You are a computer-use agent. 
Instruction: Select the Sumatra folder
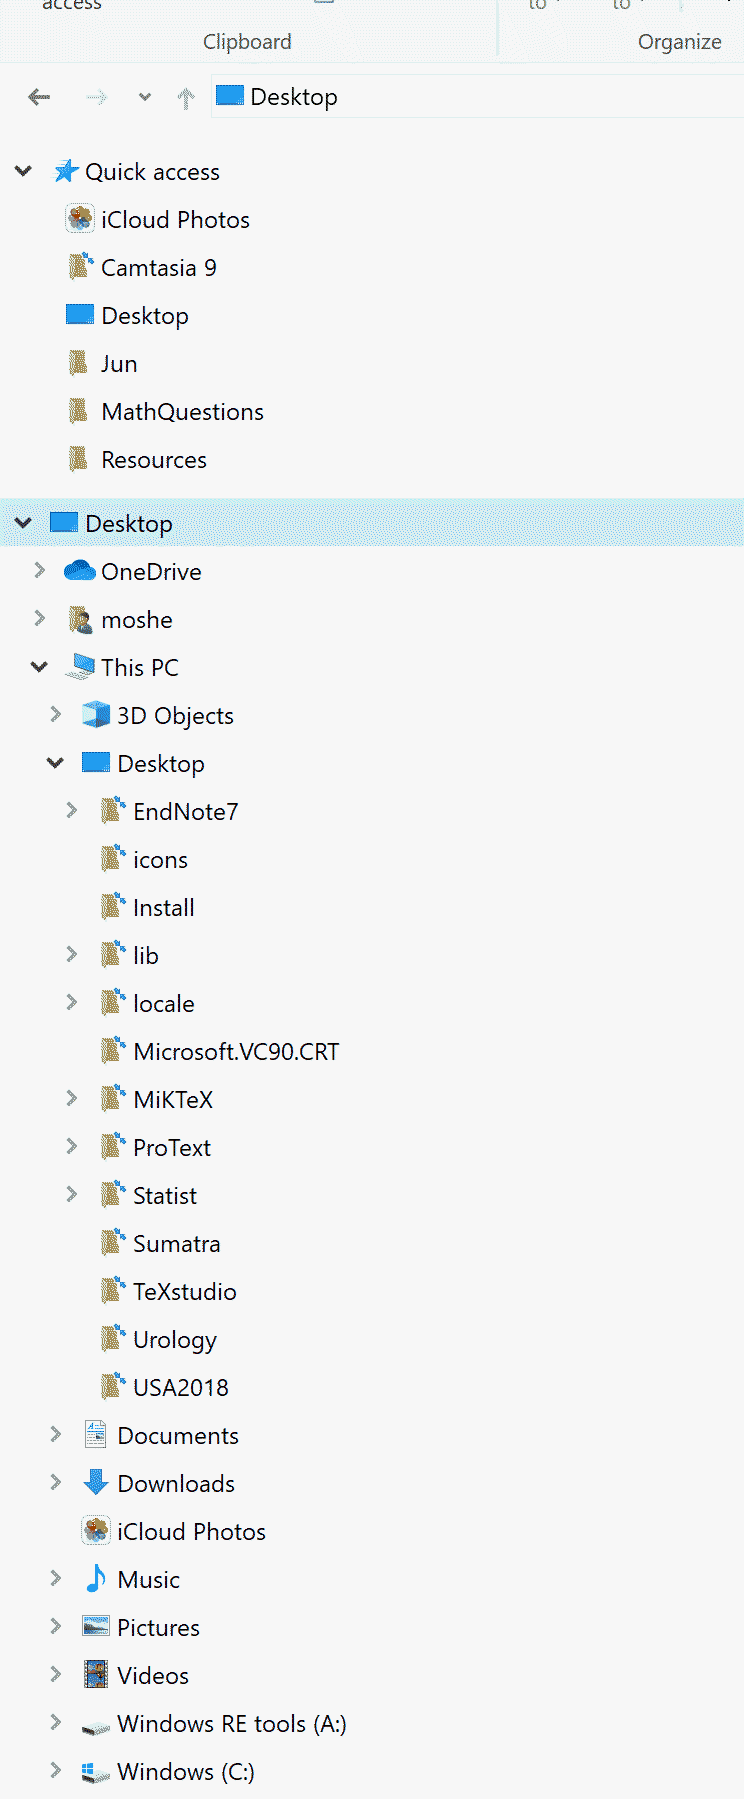pos(177,1244)
